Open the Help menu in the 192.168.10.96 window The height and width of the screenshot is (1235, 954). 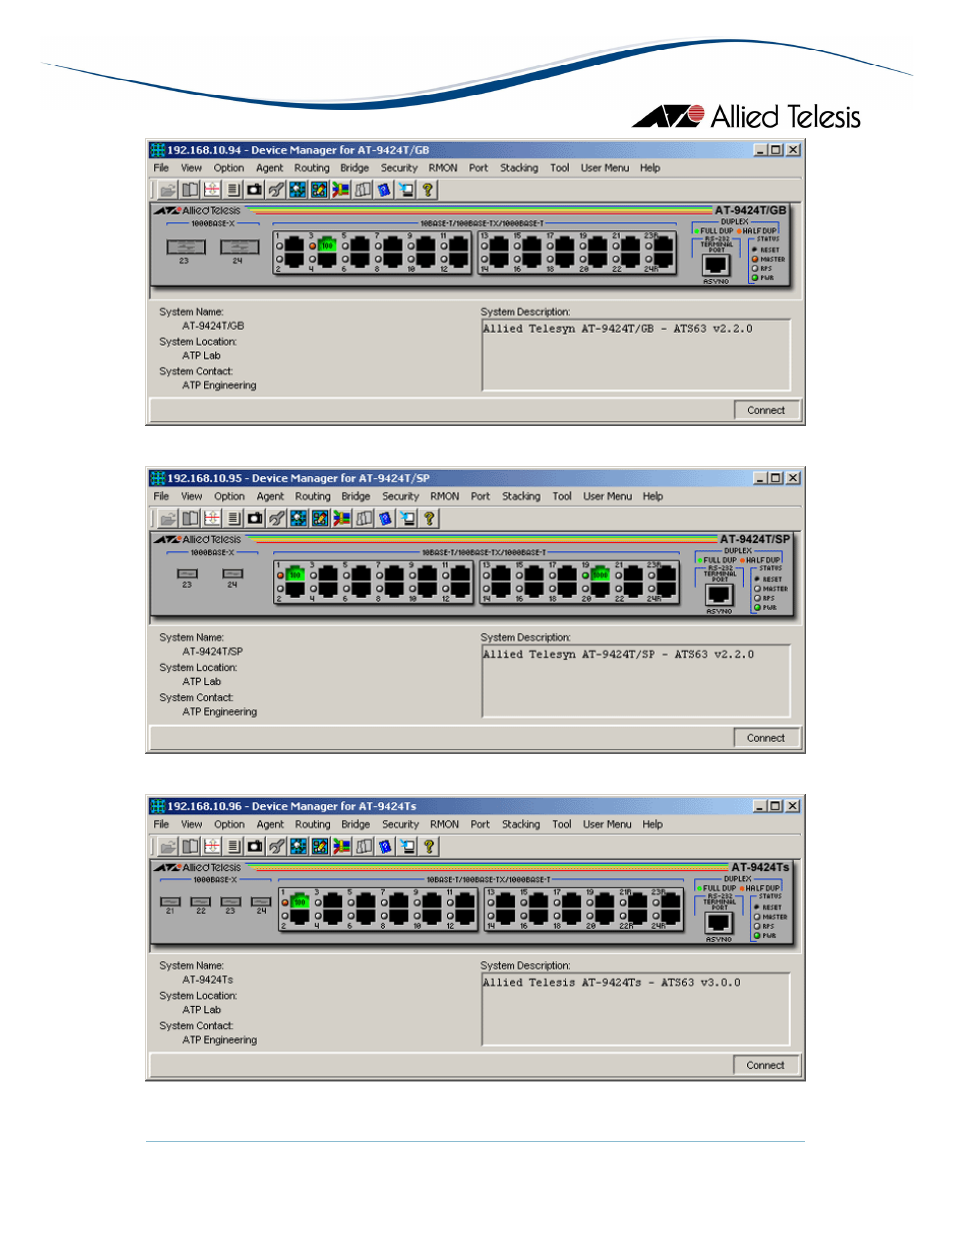[653, 825]
